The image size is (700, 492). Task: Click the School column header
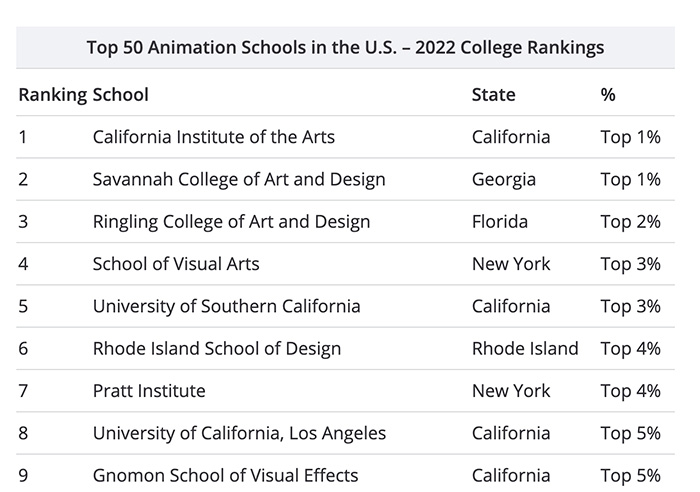[120, 95]
